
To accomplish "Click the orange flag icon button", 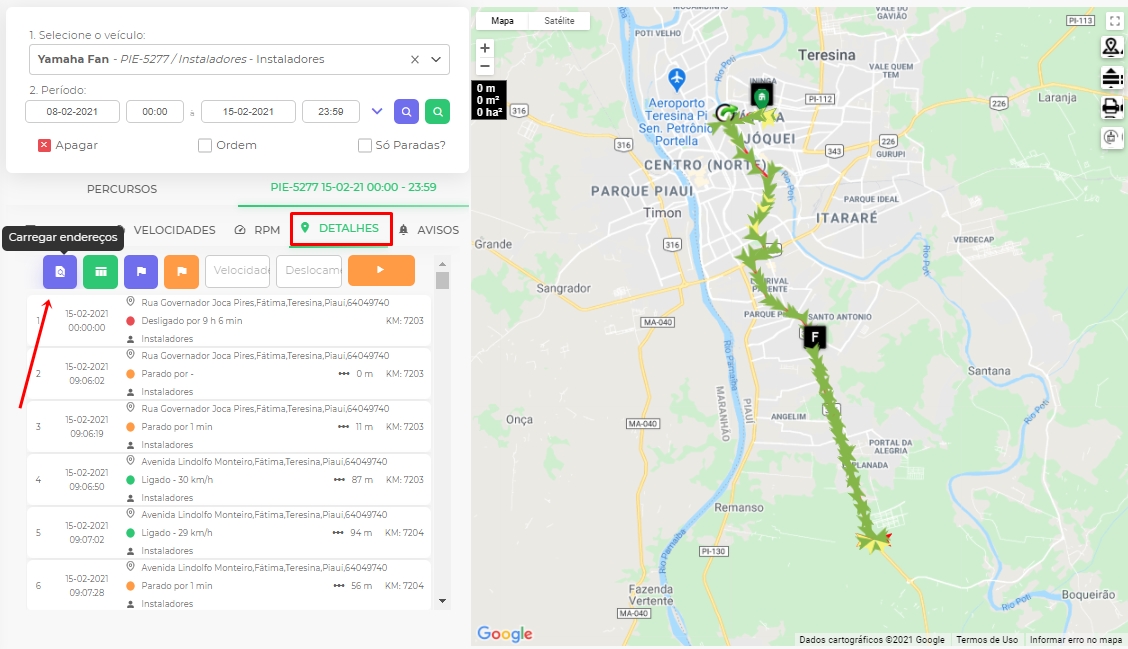I will (181, 271).
